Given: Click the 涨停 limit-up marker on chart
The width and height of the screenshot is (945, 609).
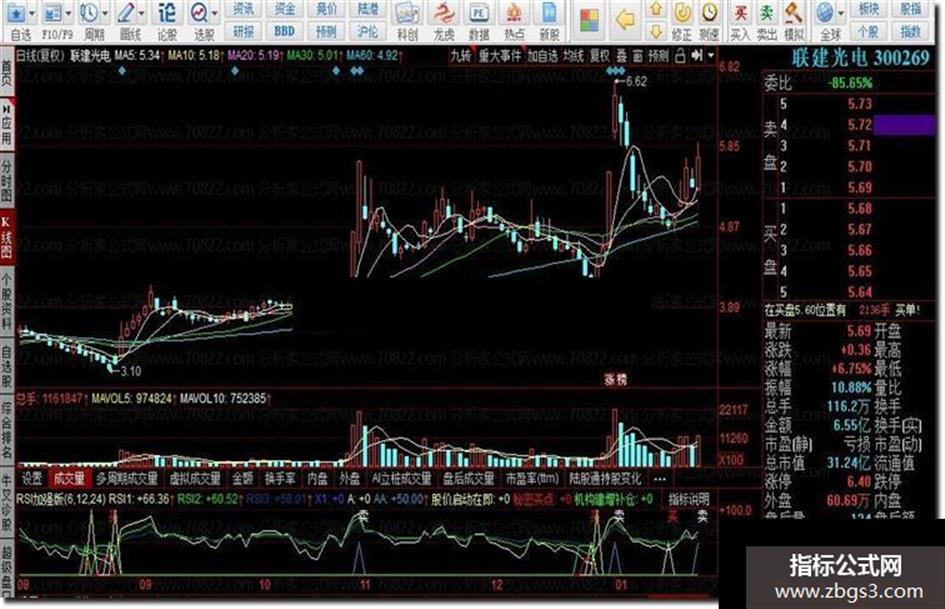Looking at the screenshot, I should pos(616,379).
